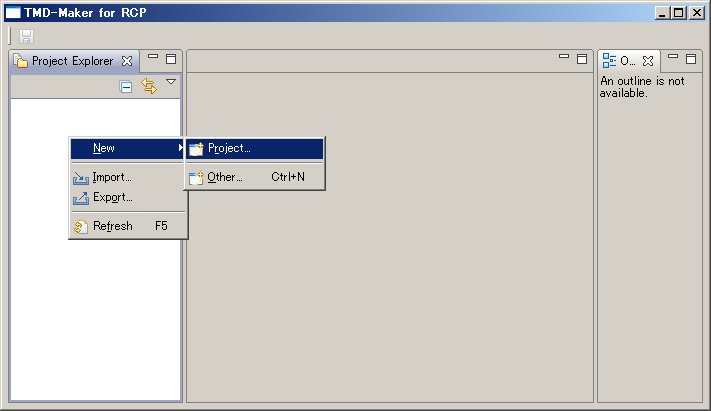711x411 pixels.
Task: Minimize the TMD-Maker window
Action: tap(662, 13)
